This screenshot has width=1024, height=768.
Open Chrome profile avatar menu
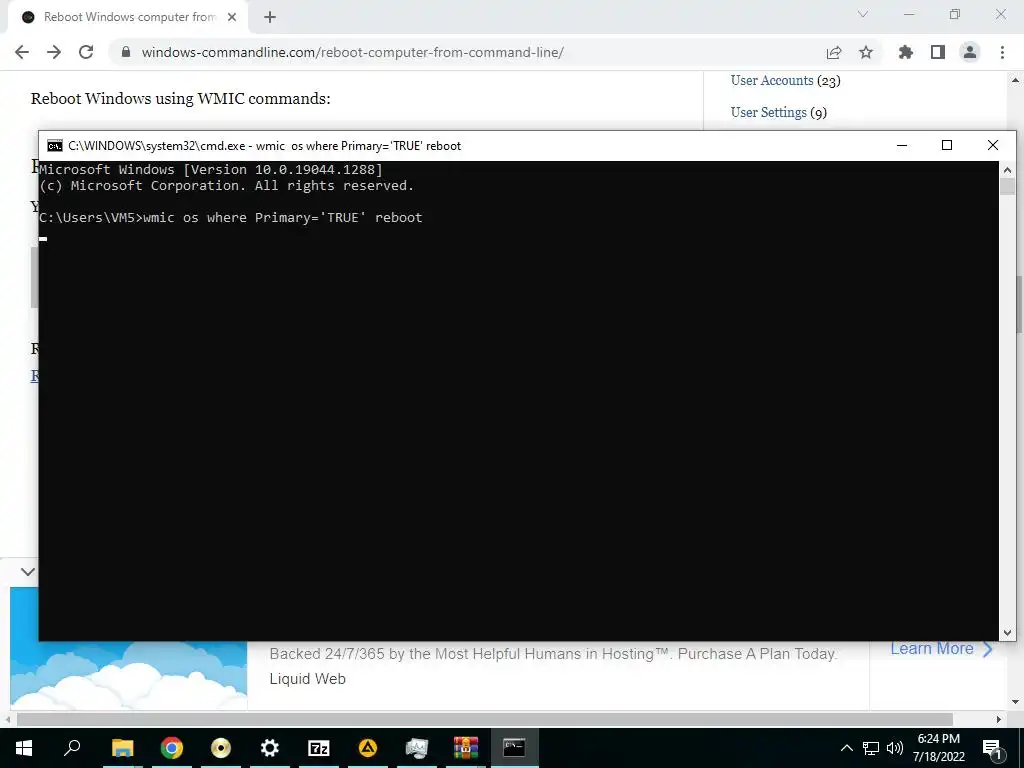(970, 52)
